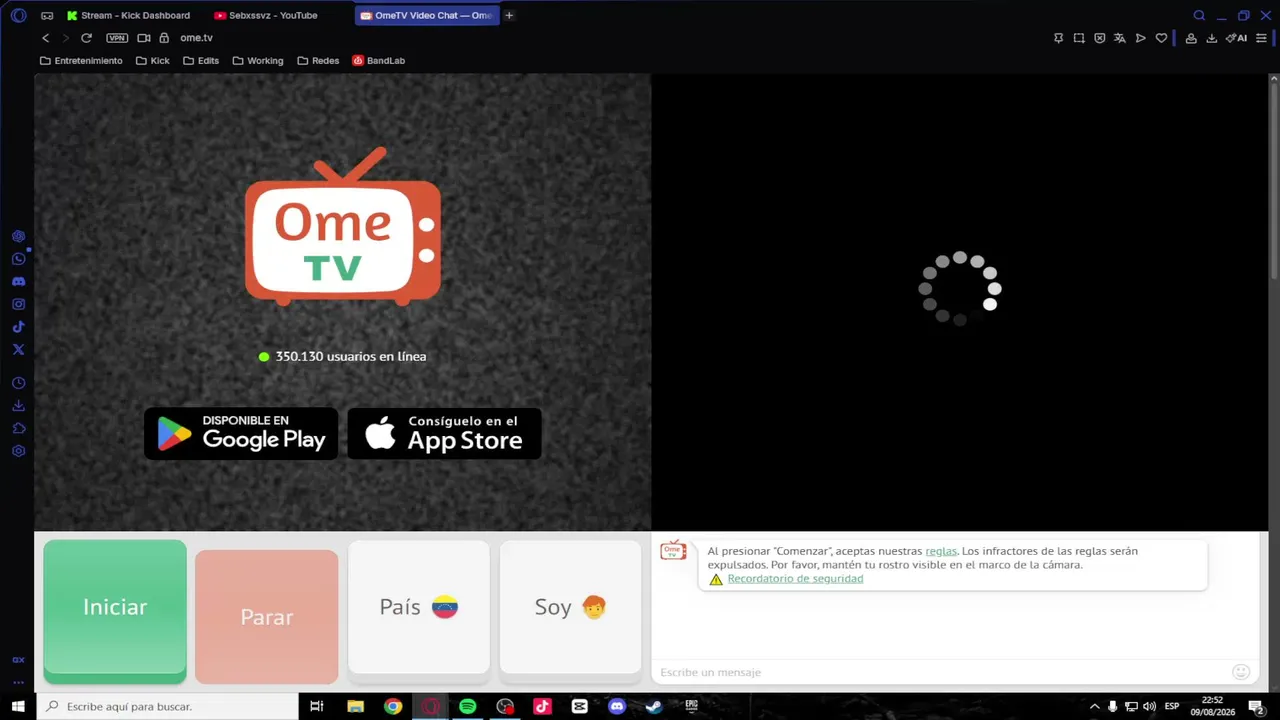Show hidden system tray icons
This screenshot has height=720, width=1280.
coord(1094,706)
